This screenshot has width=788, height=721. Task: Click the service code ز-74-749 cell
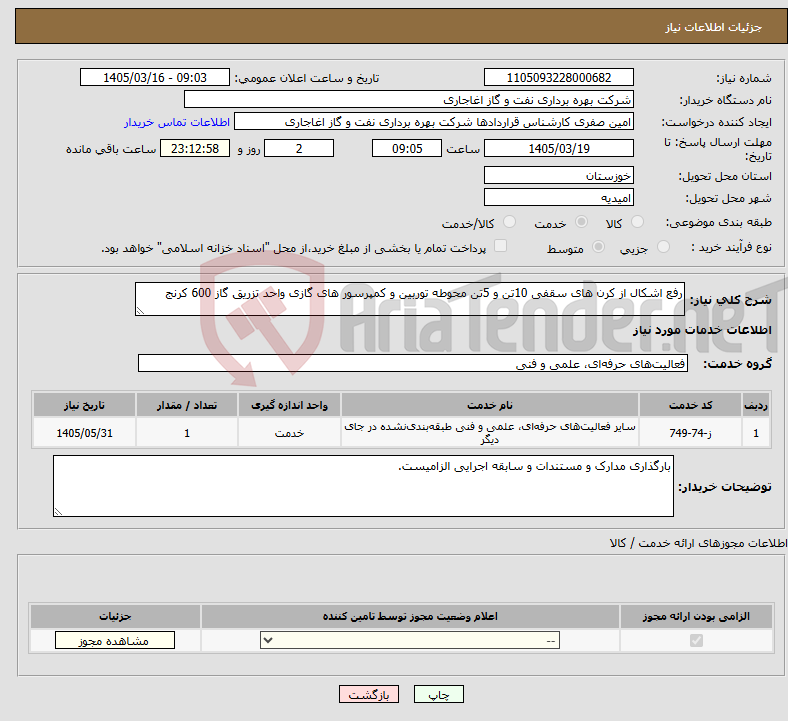(x=691, y=433)
